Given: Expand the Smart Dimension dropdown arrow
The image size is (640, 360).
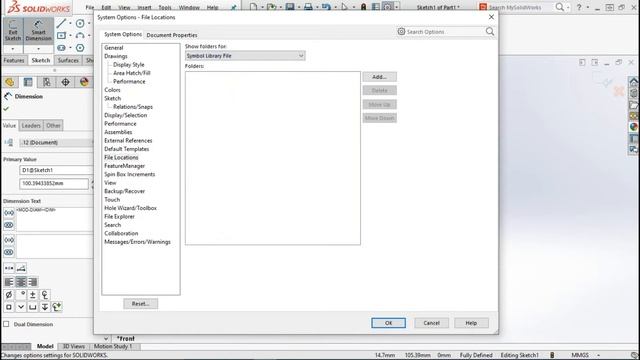Looking at the screenshot, I should pyautogui.click(x=38, y=49).
